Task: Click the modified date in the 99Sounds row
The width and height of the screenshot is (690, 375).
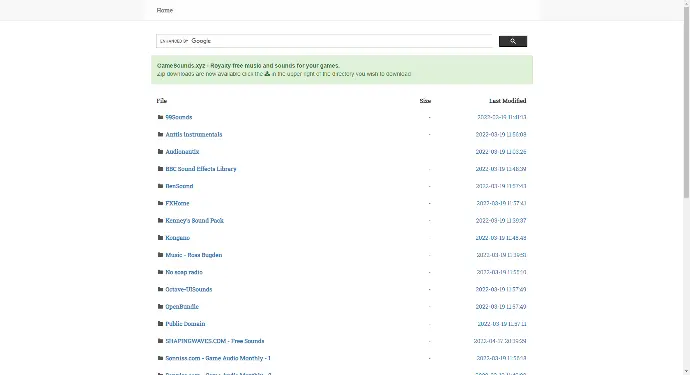Action: pyautogui.click(x=502, y=117)
